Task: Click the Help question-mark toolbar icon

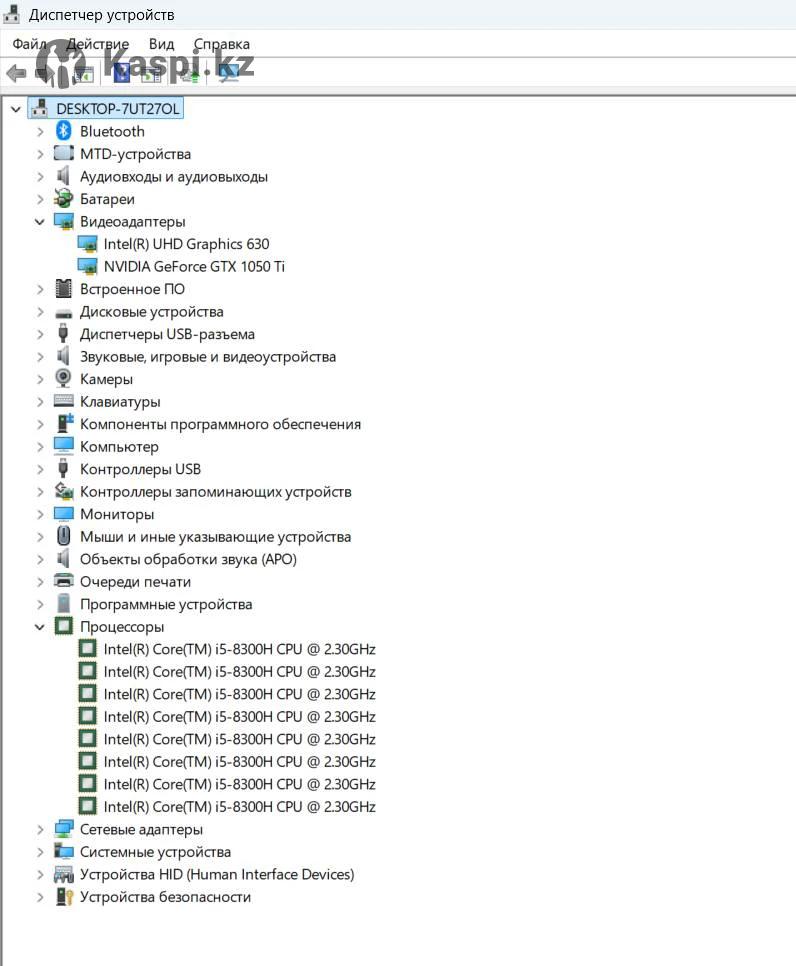Action: click(122, 73)
